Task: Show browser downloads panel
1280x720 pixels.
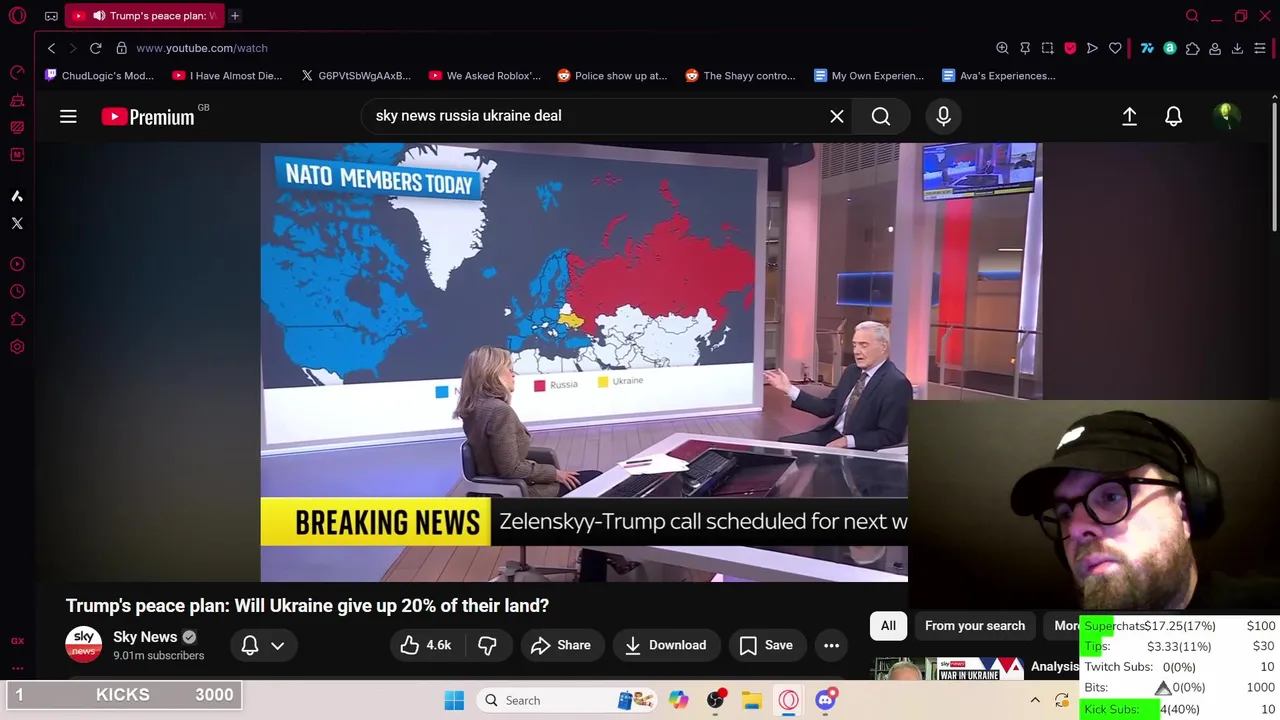Action: [x=1237, y=48]
